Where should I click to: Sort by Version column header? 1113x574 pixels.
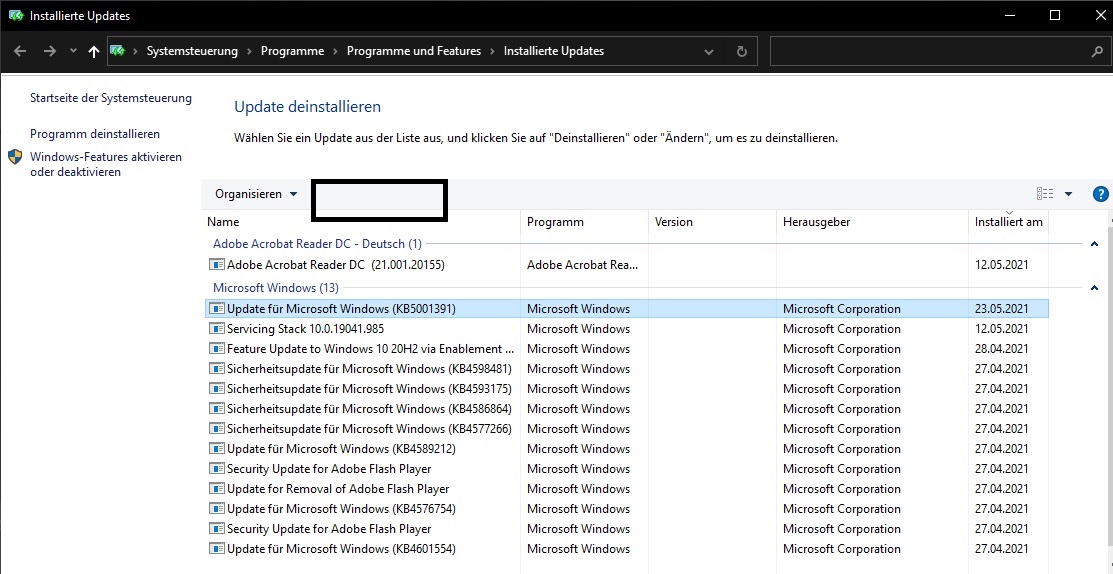pos(712,222)
